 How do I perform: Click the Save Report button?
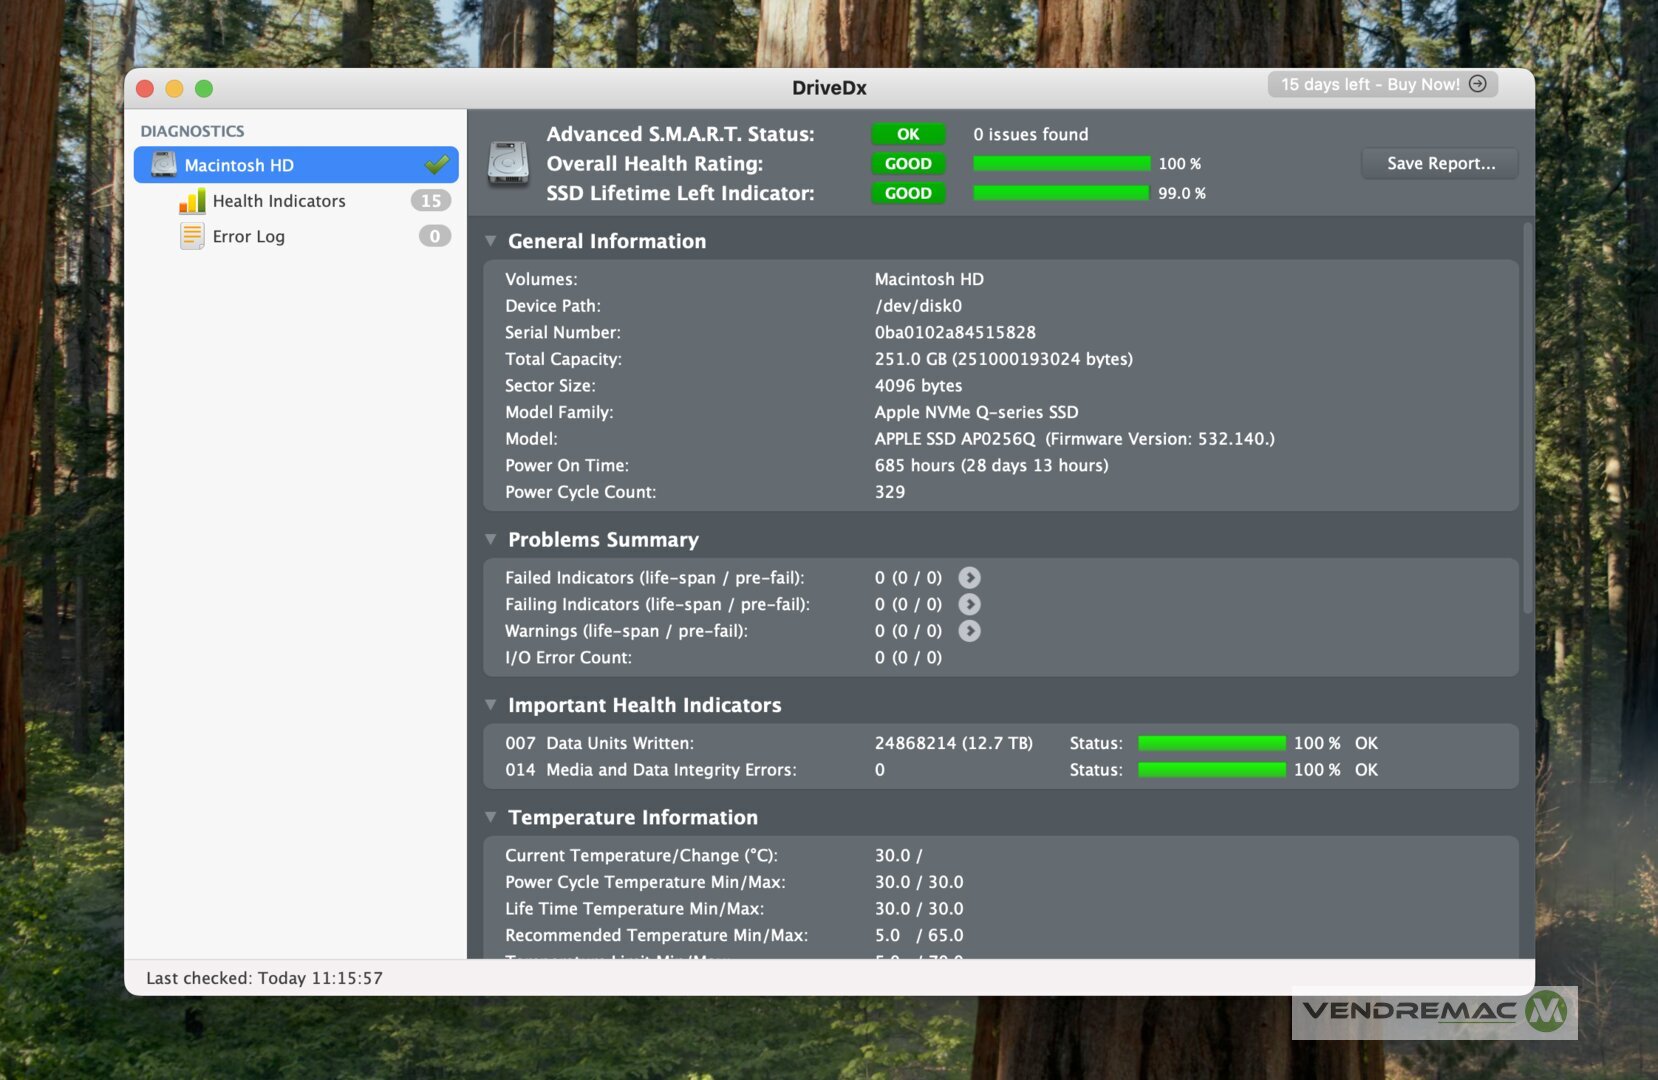(x=1440, y=163)
